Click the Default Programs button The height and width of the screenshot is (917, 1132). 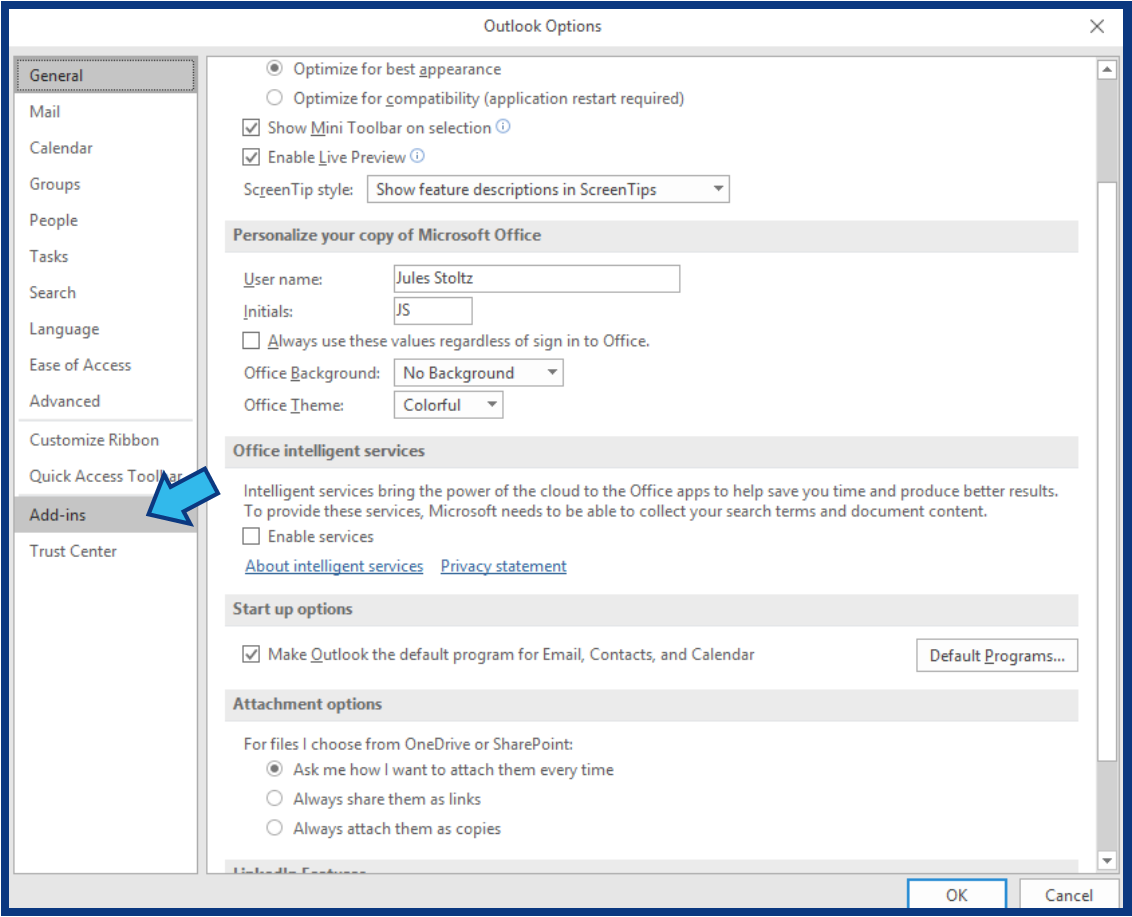[x=996, y=655]
